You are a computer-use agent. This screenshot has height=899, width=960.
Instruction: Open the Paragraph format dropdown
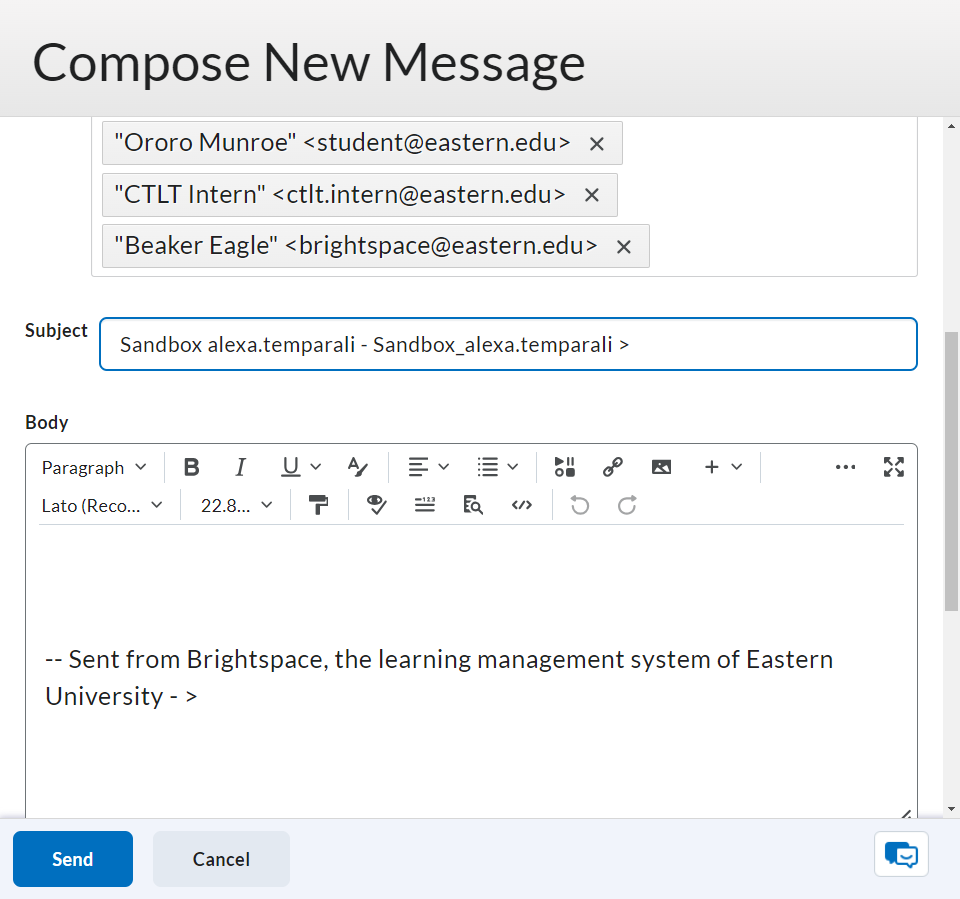point(94,468)
